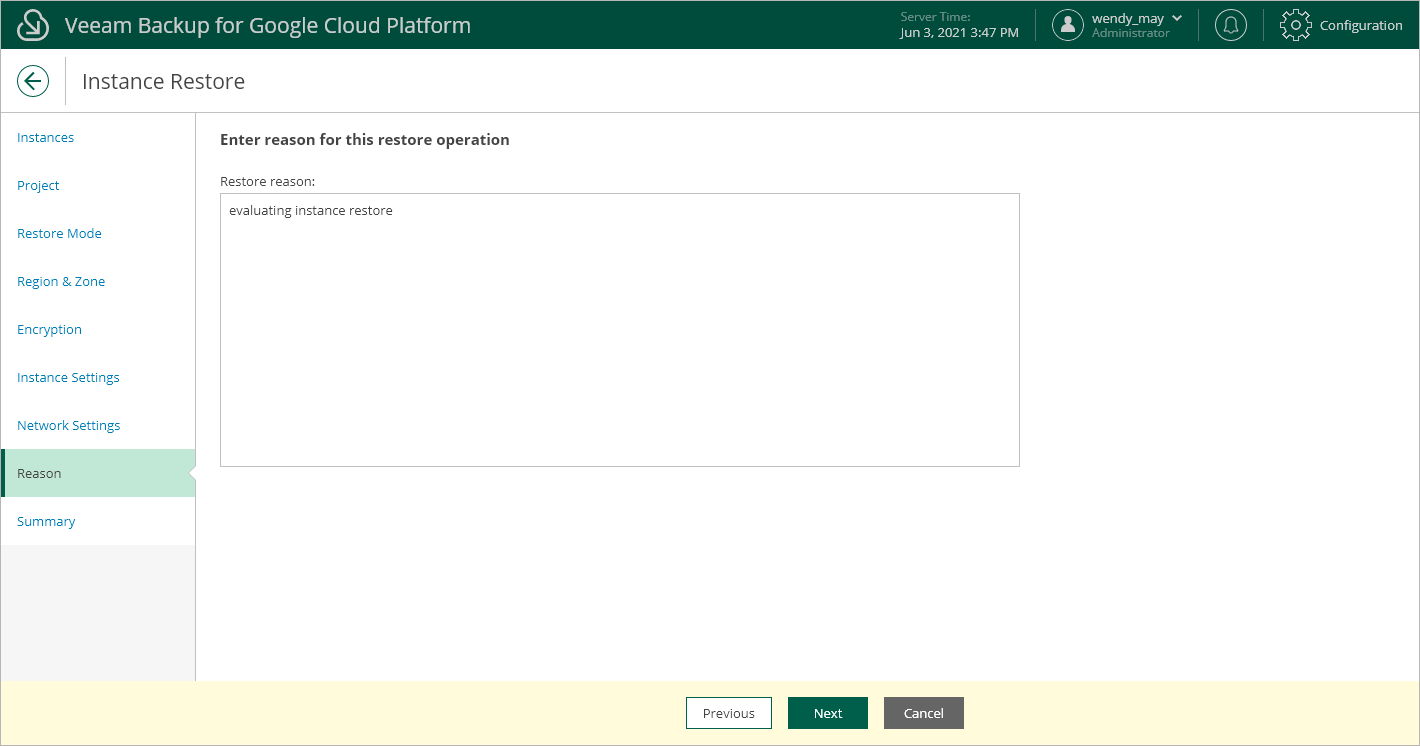Go back using the arrow icon
The image size is (1420, 746).
tap(33, 81)
